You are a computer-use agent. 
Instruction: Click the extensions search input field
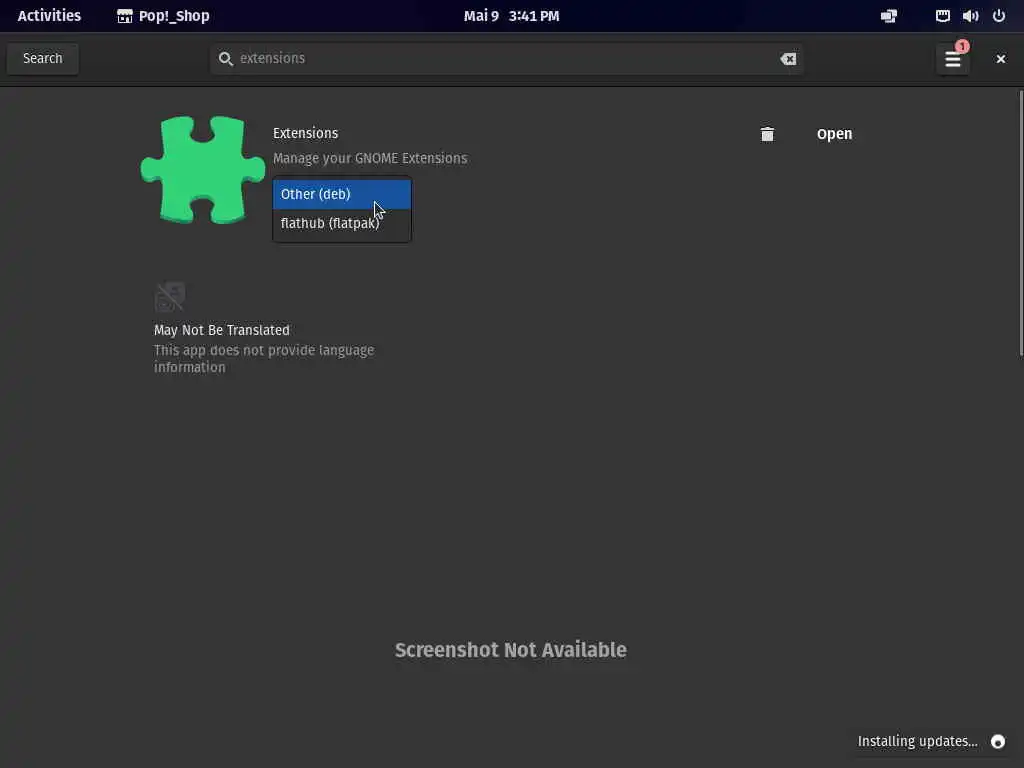pyautogui.click(x=506, y=59)
